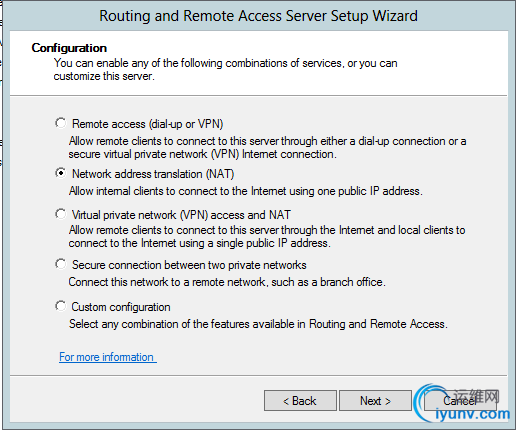The image size is (516, 430).
Task: Click the branch office description text
Action: 227,282
